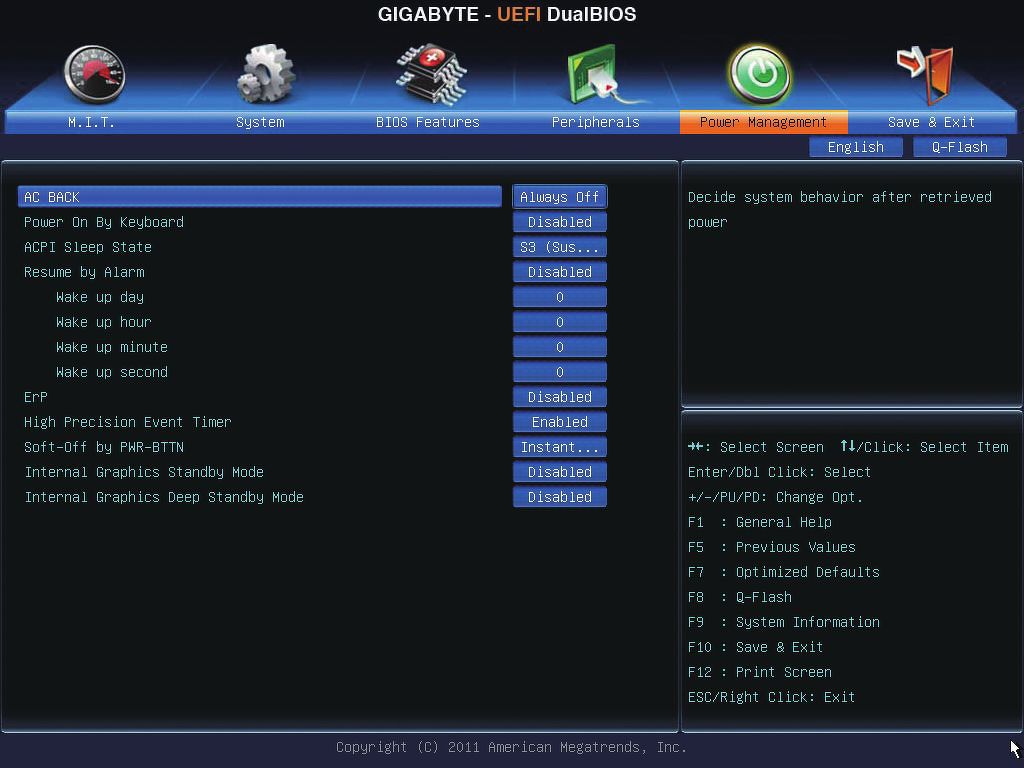Select the Soft-Off by PWR-BTTN label
Viewport: 1024px width, 768px height.
[x=104, y=447]
